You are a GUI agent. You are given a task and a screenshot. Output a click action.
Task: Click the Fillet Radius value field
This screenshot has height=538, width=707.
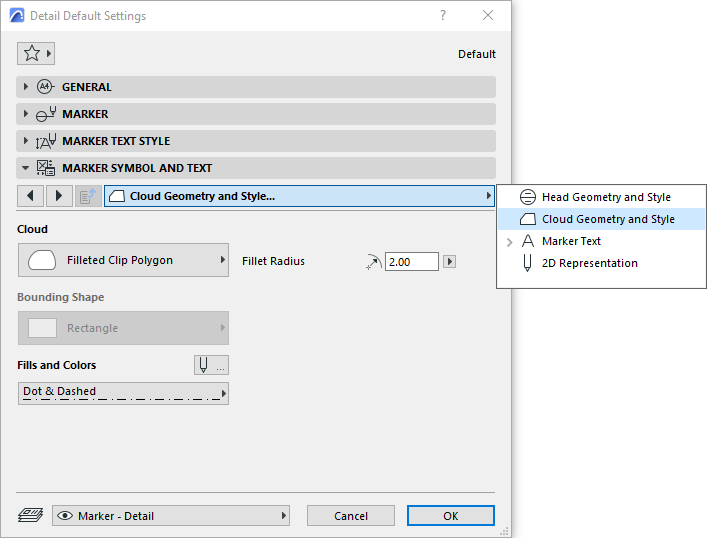(411, 262)
